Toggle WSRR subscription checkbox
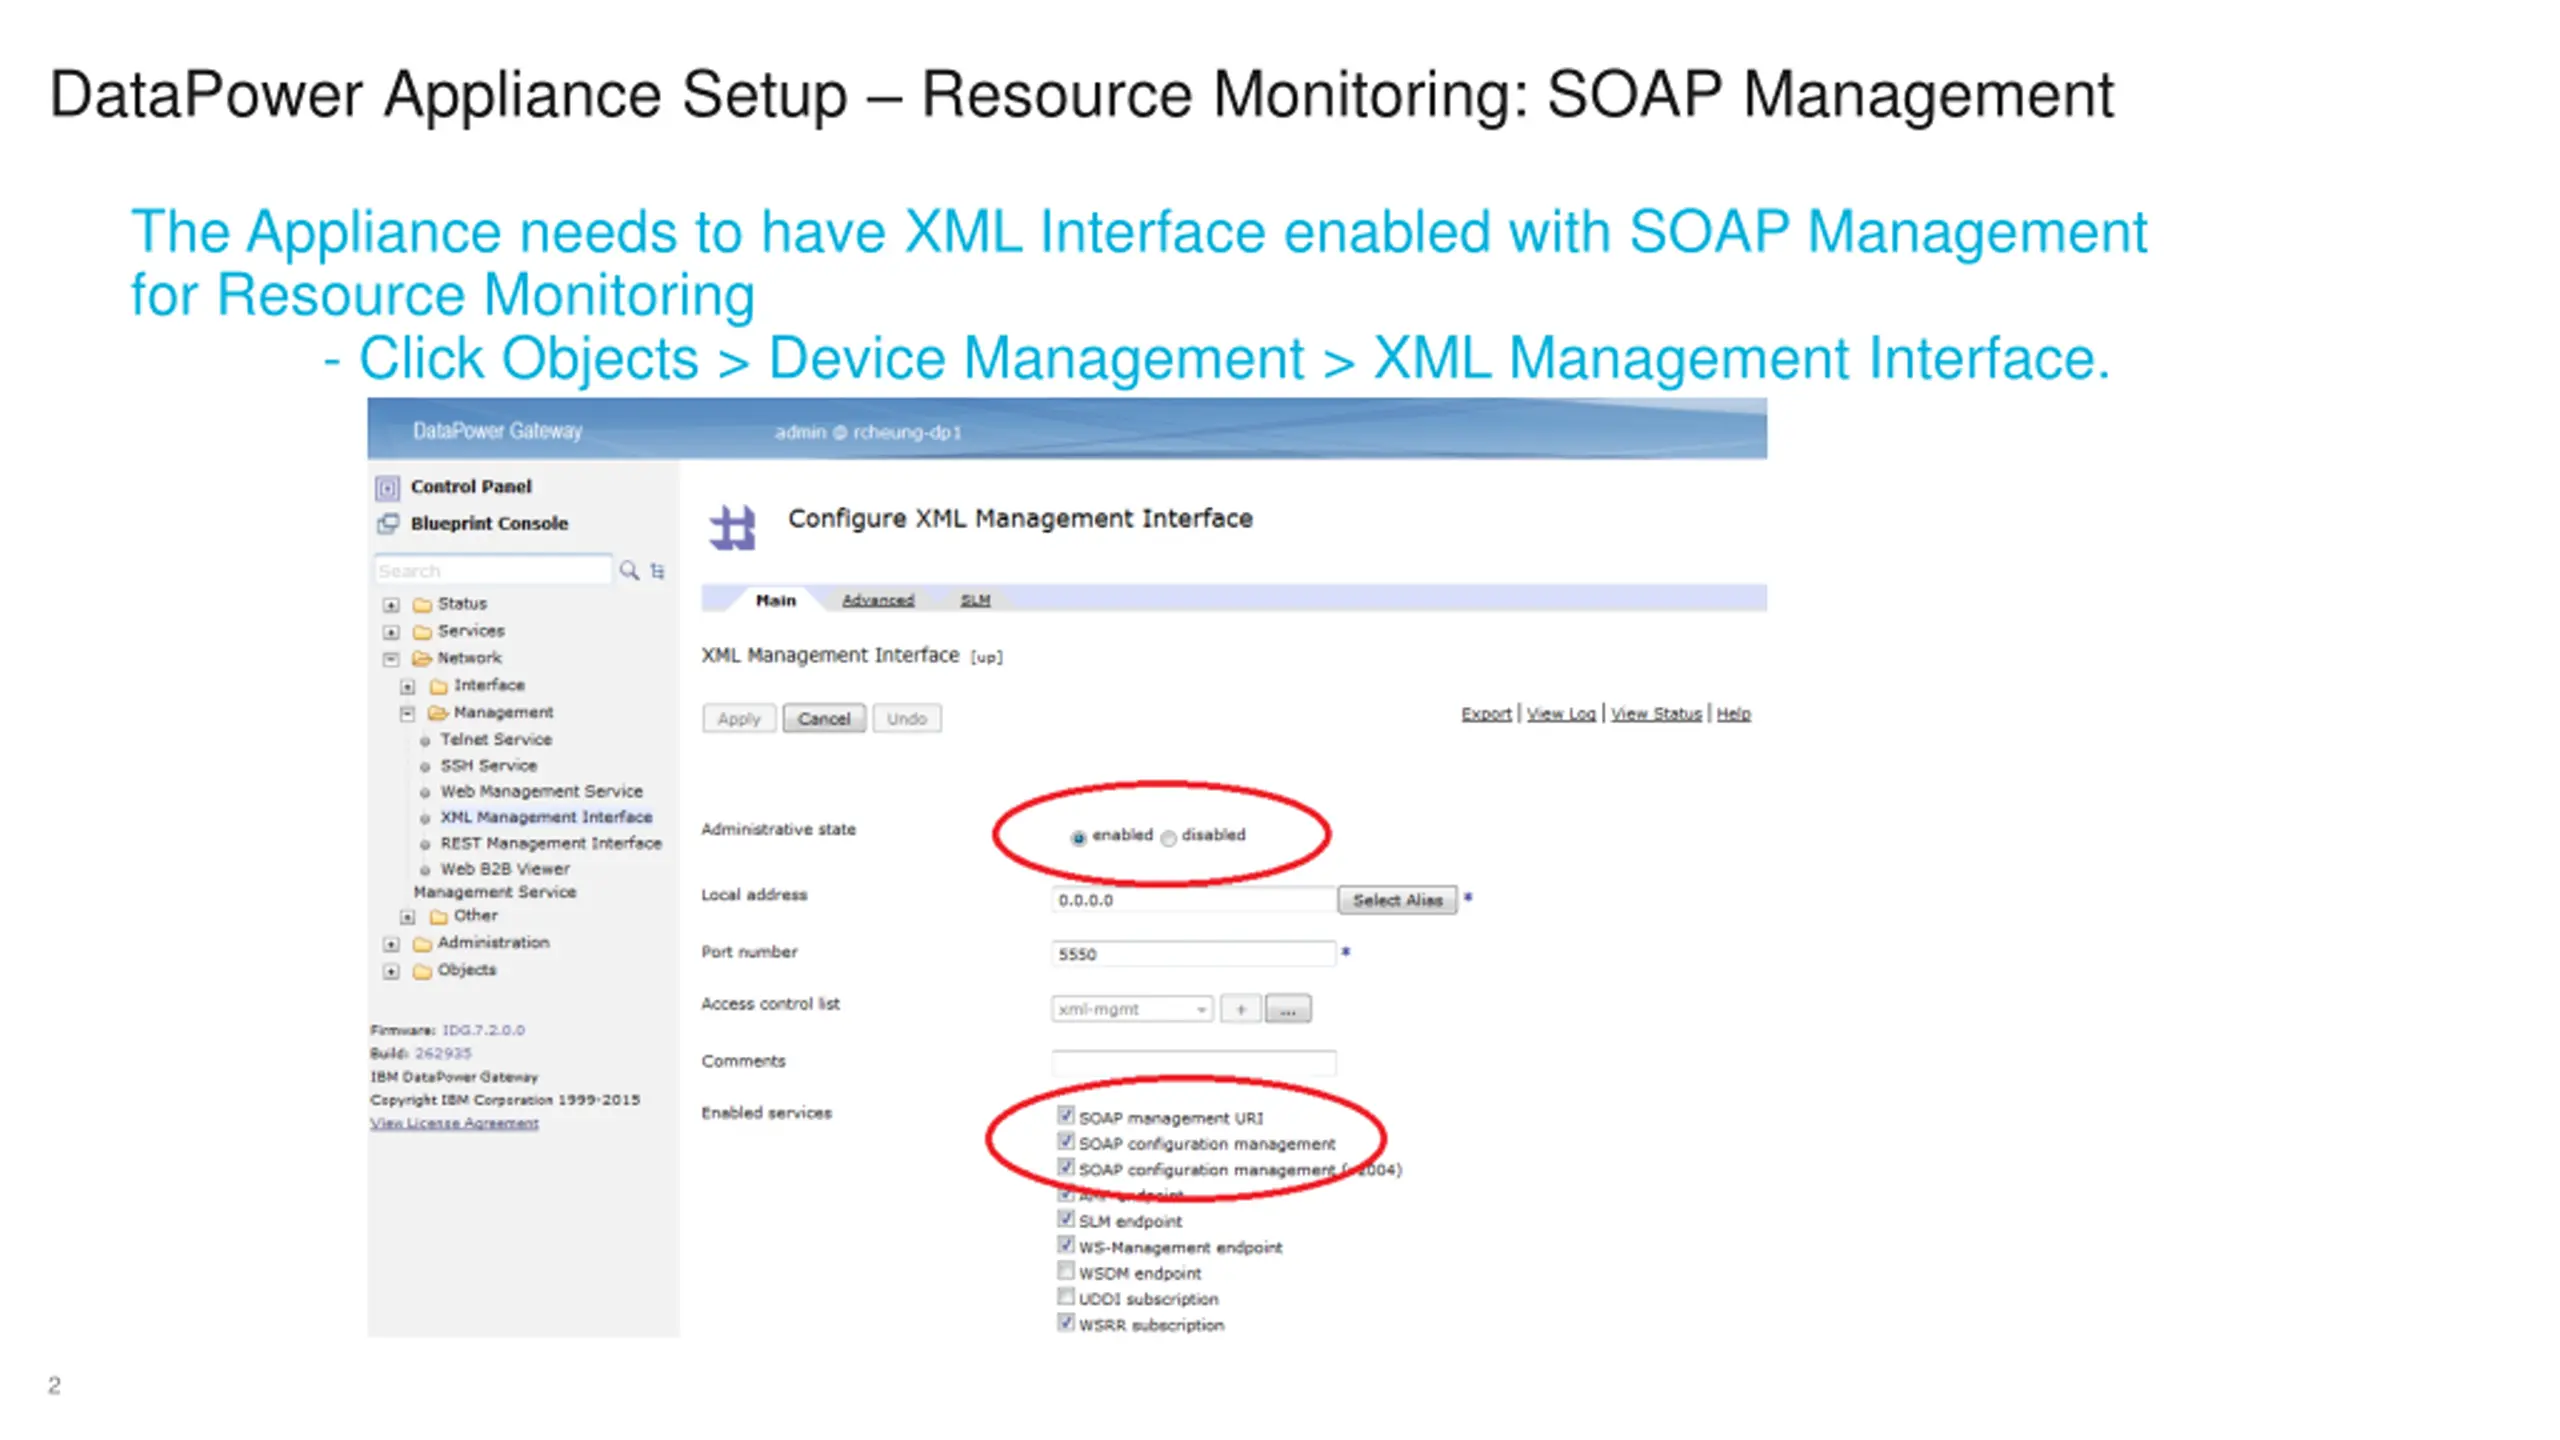The width and height of the screenshot is (2560, 1440). (1066, 1323)
